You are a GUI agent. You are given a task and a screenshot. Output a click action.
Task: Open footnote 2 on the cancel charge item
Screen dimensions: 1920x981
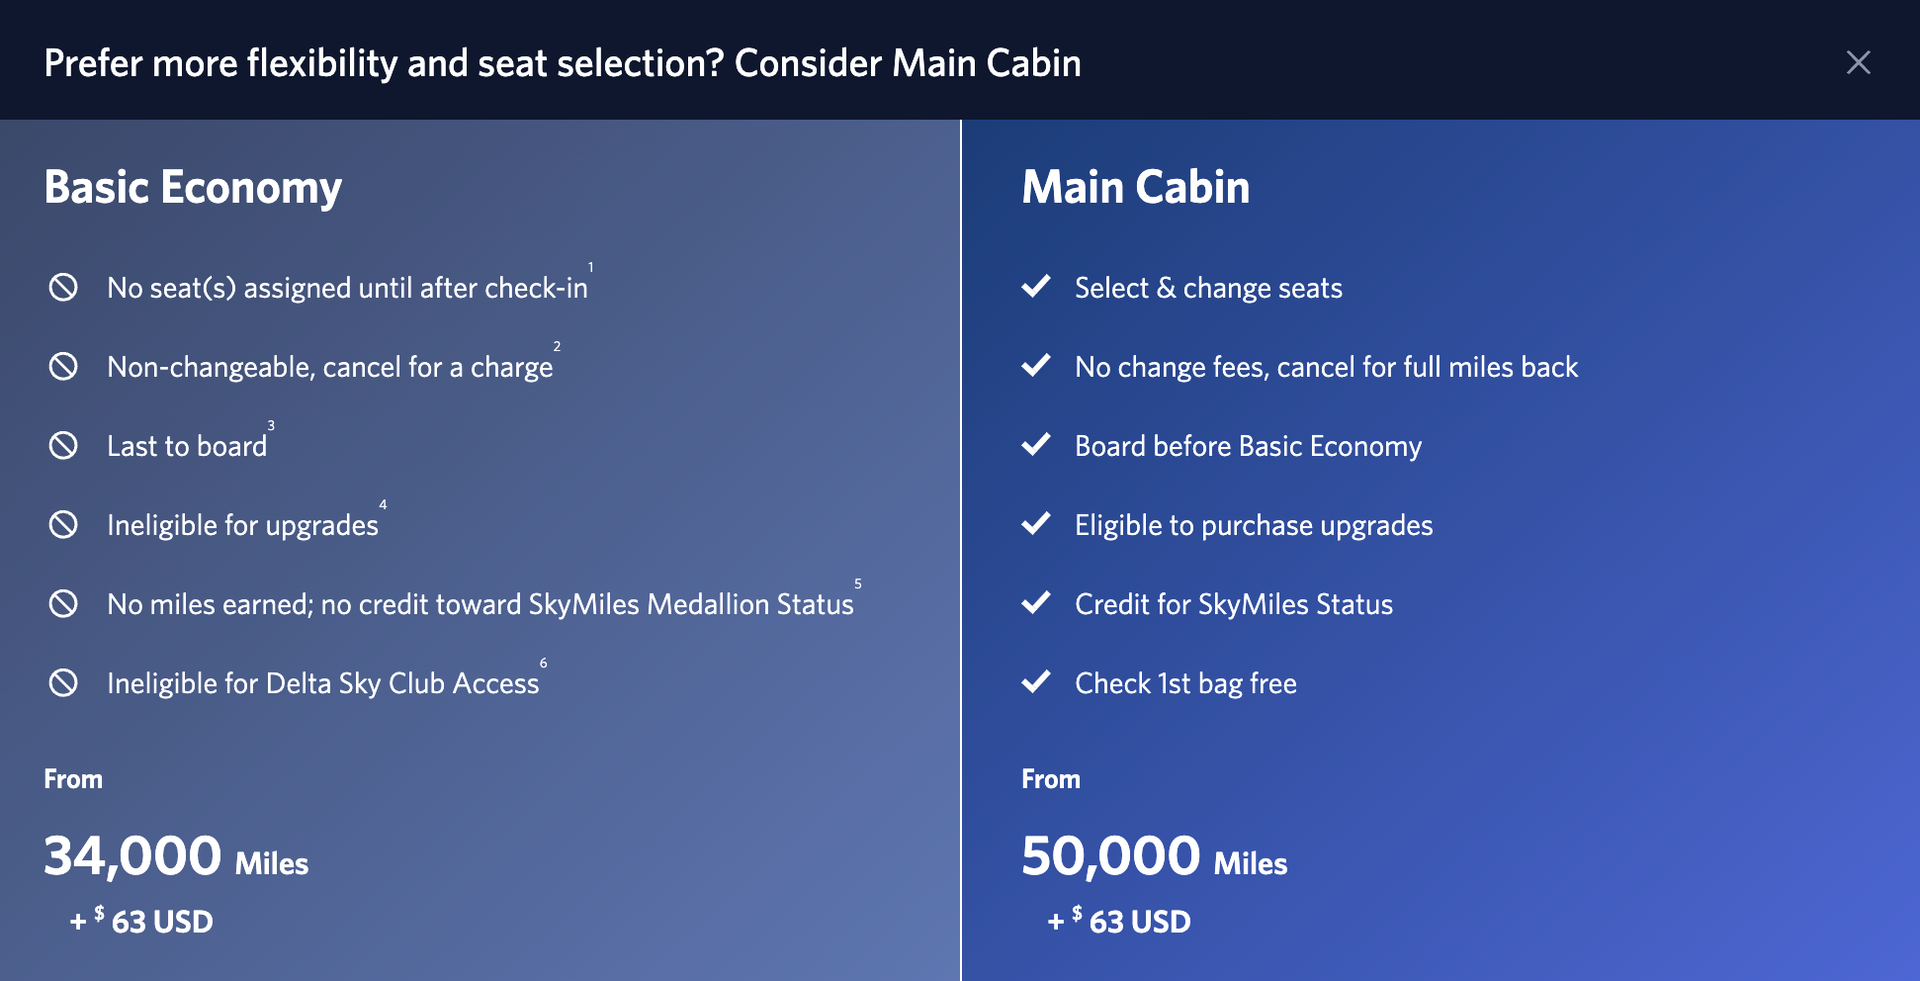pos(557,345)
